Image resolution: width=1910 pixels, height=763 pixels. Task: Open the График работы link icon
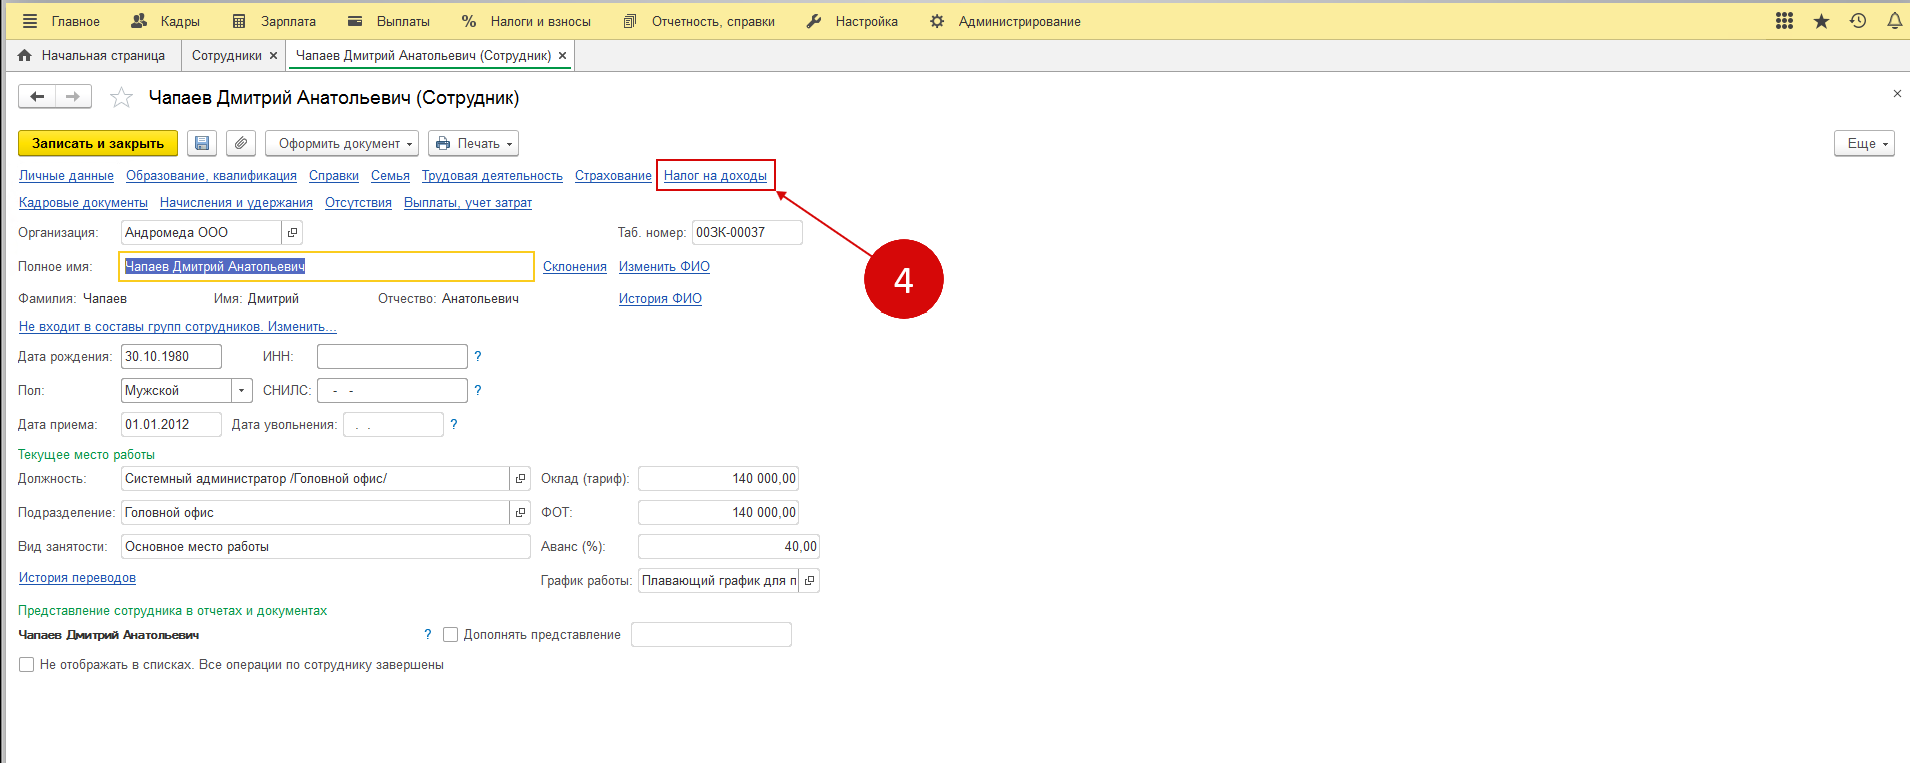[x=809, y=581]
